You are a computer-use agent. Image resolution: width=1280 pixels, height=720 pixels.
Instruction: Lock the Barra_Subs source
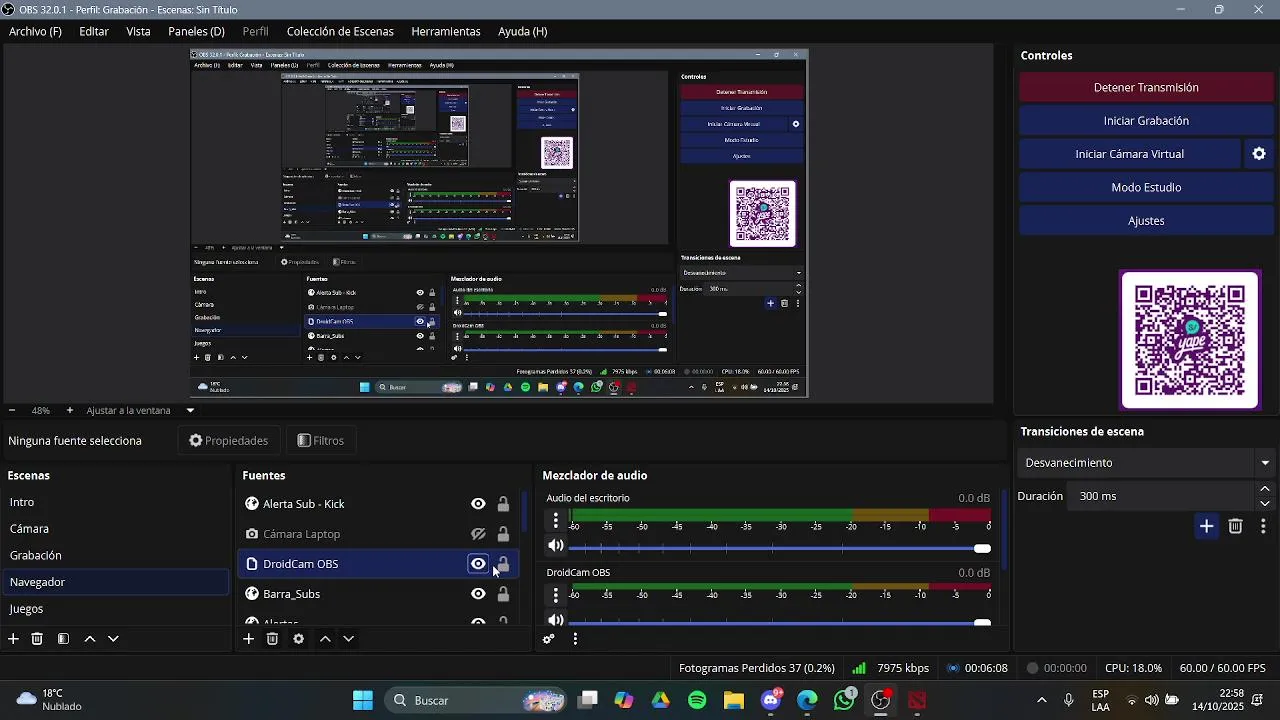coord(503,594)
